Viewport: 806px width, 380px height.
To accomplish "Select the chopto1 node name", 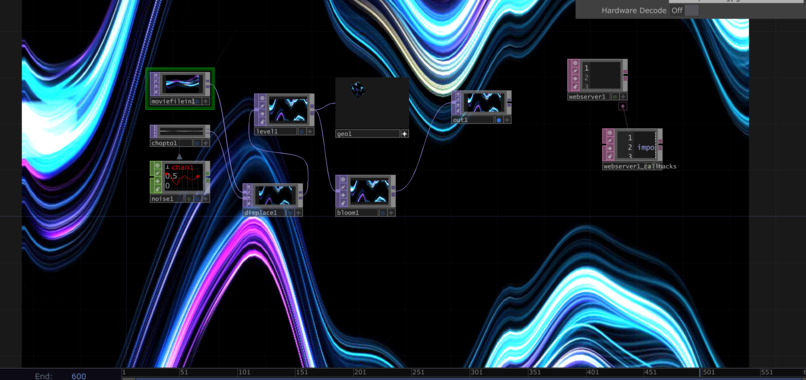I will pos(164,143).
